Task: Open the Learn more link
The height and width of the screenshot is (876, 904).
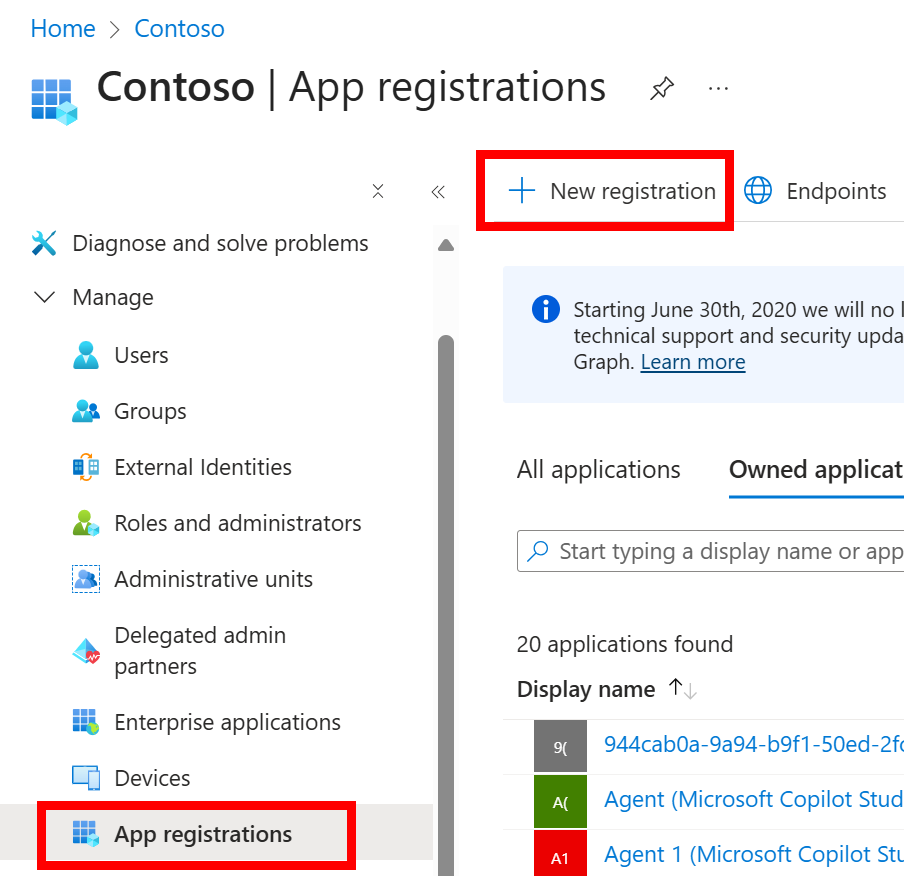Action: [692, 362]
